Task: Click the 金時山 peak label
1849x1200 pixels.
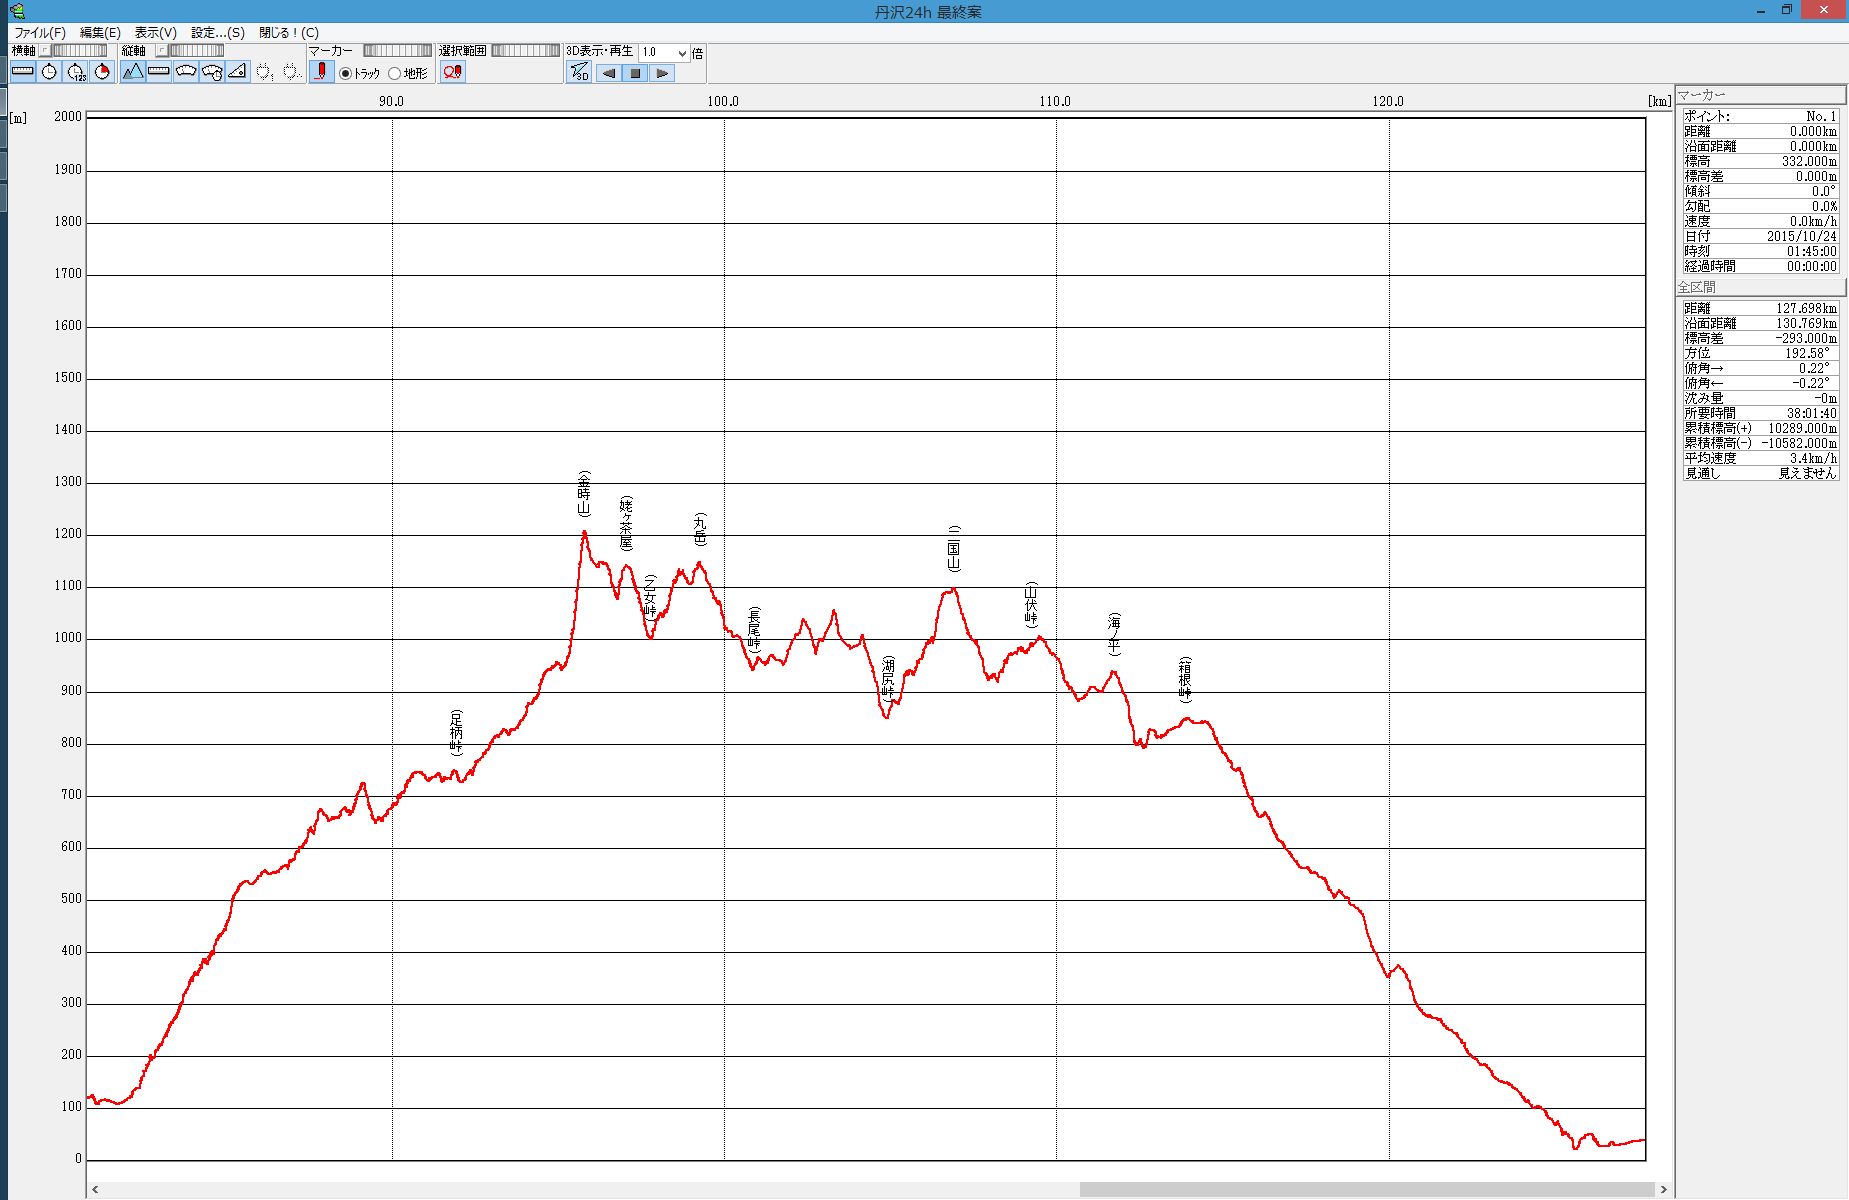Action: (x=584, y=493)
